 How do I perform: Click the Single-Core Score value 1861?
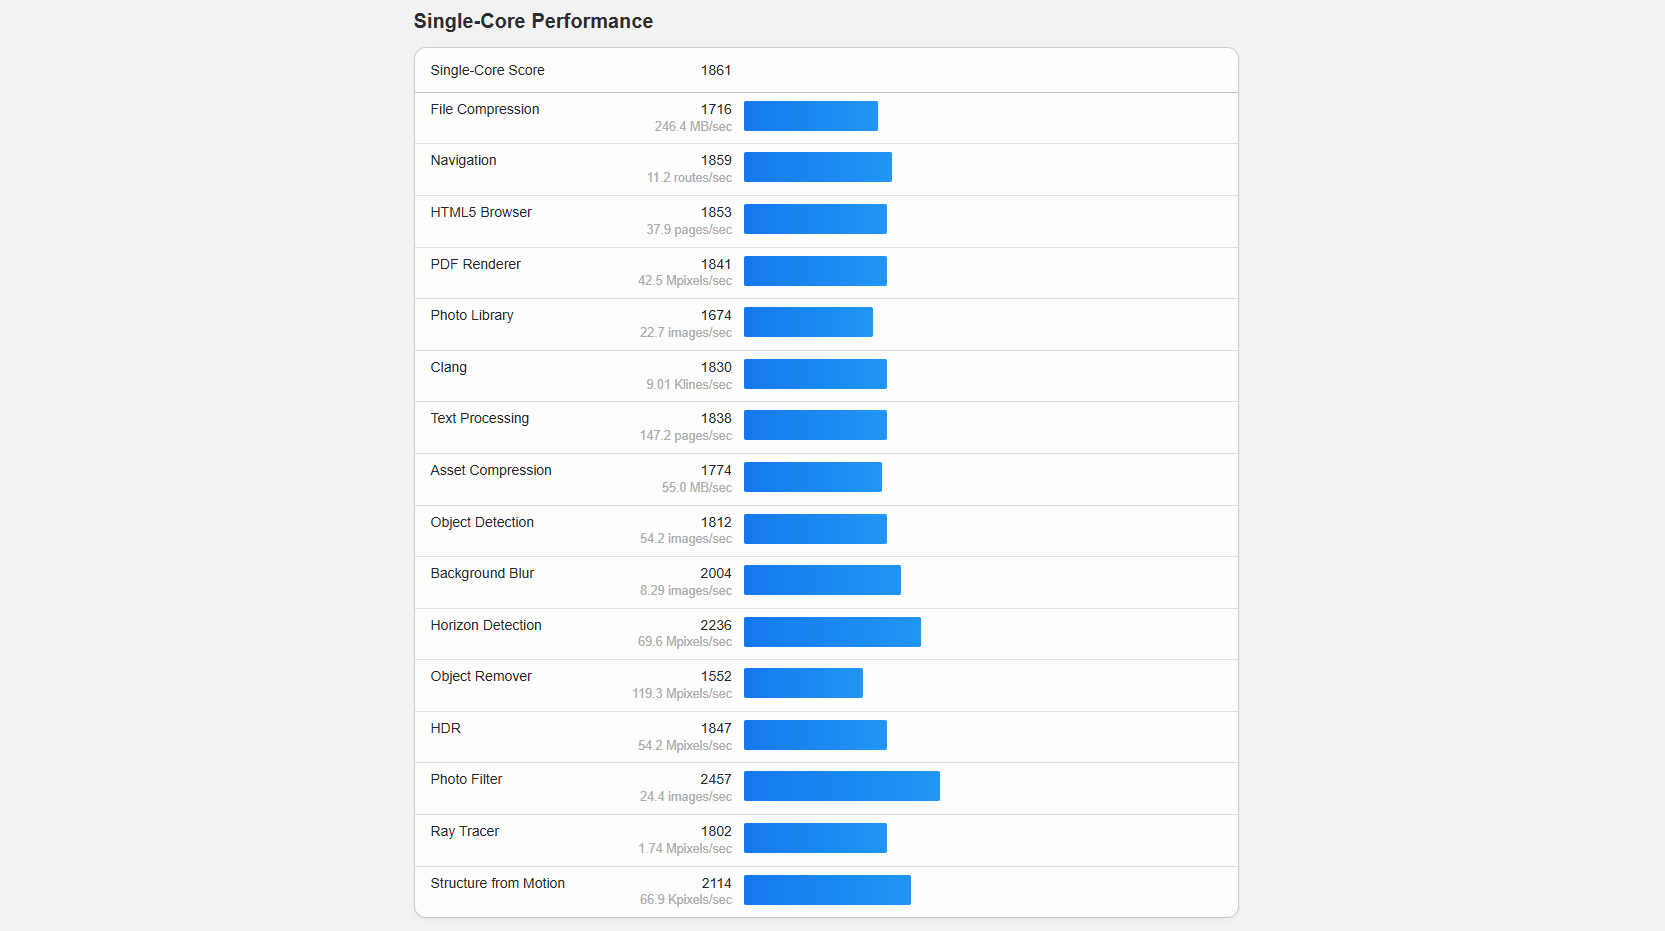pyautogui.click(x=715, y=70)
